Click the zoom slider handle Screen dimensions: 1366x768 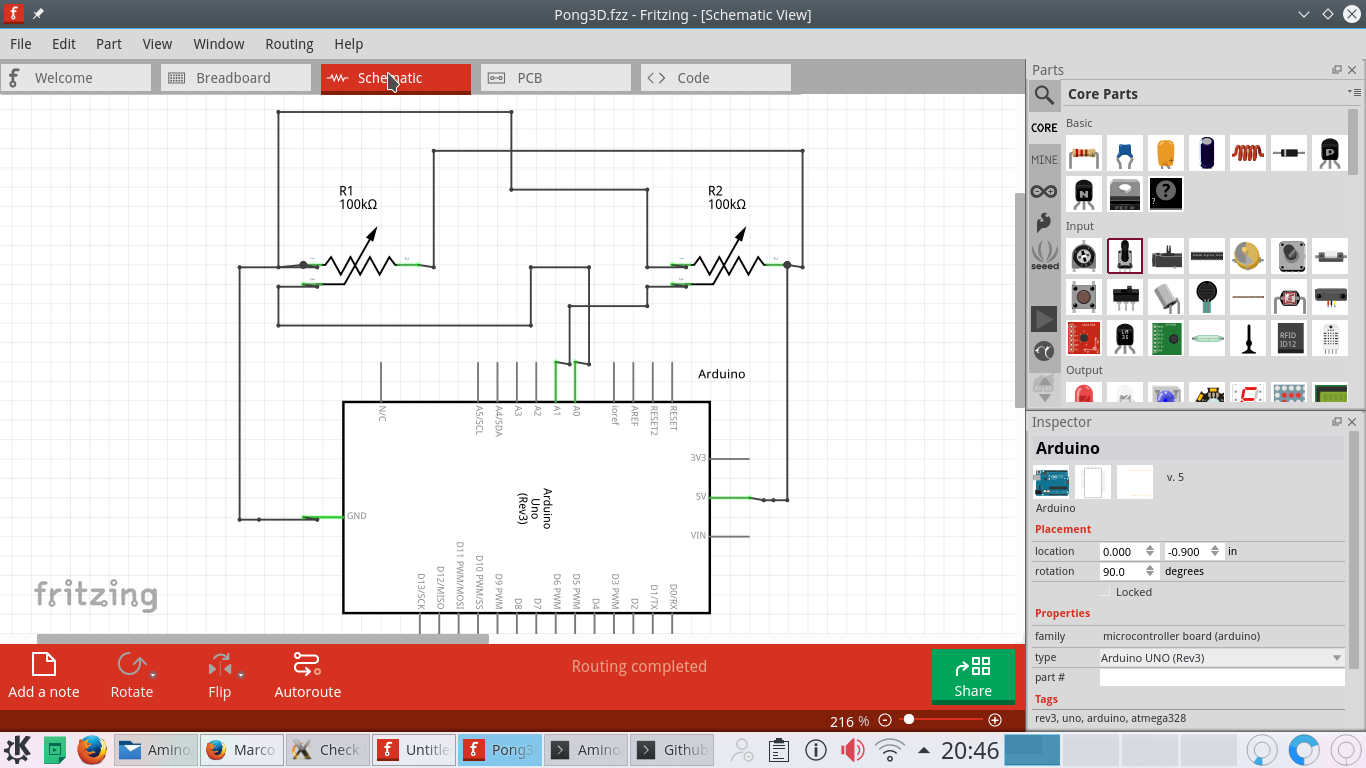[908, 719]
